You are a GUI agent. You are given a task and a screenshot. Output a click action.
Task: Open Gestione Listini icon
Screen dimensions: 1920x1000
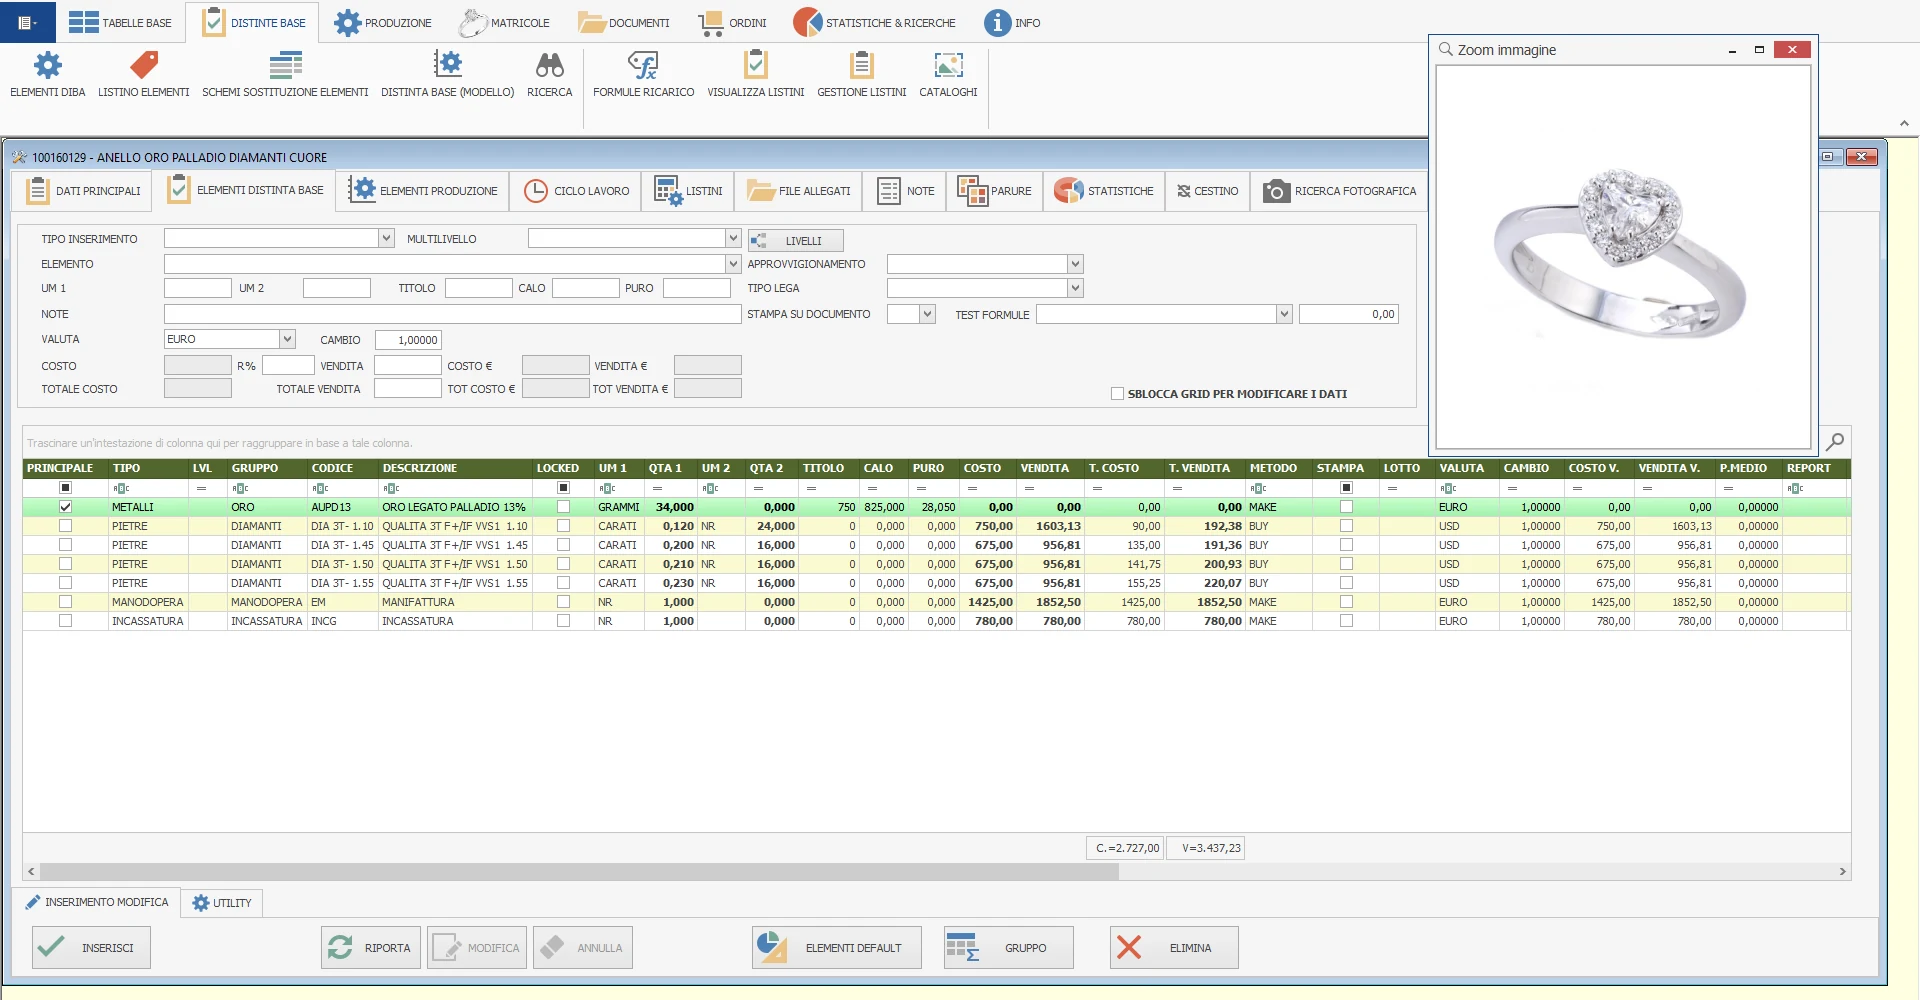861,66
